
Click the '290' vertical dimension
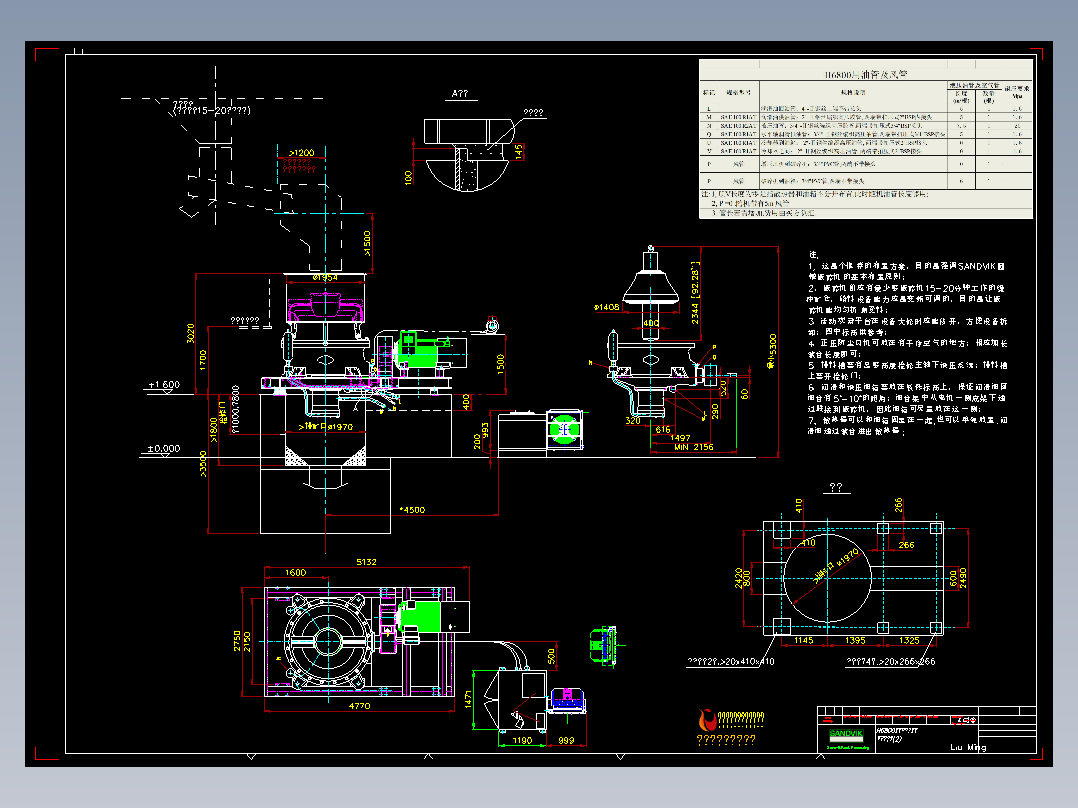[x=715, y=411]
